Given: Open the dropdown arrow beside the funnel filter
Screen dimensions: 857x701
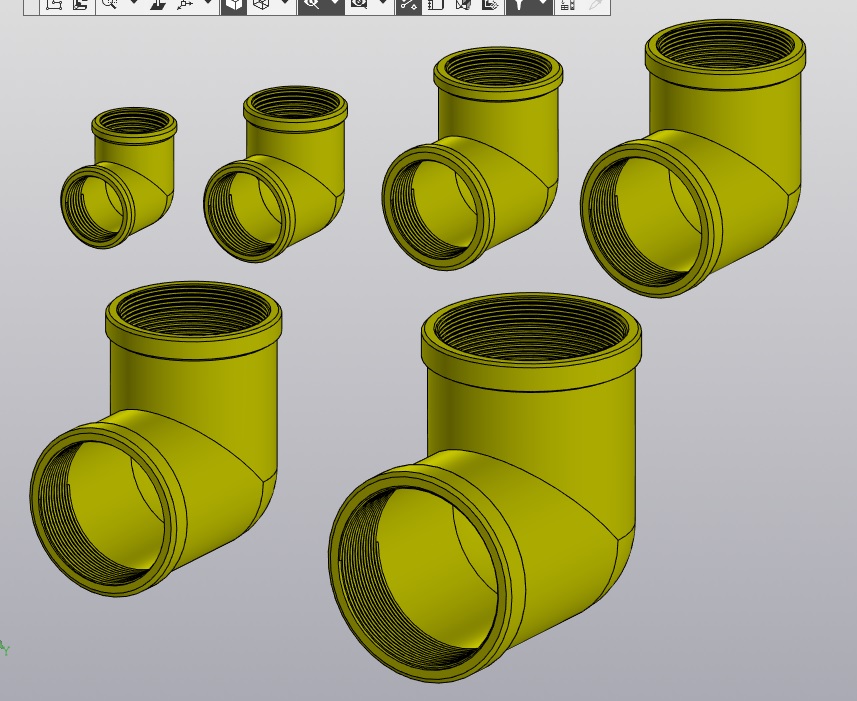Looking at the screenshot, I should click(x=542, y=4).
